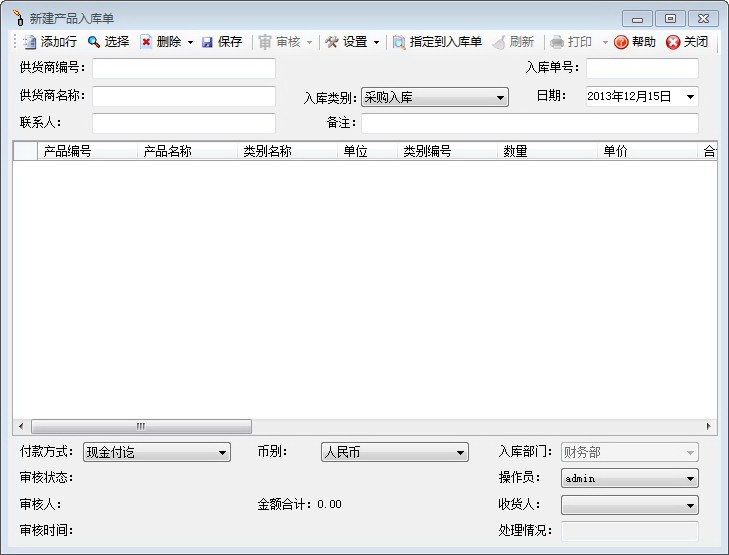Click the 产品名称 column header
This screenshot has width=729, height=555.
[187, 151]
